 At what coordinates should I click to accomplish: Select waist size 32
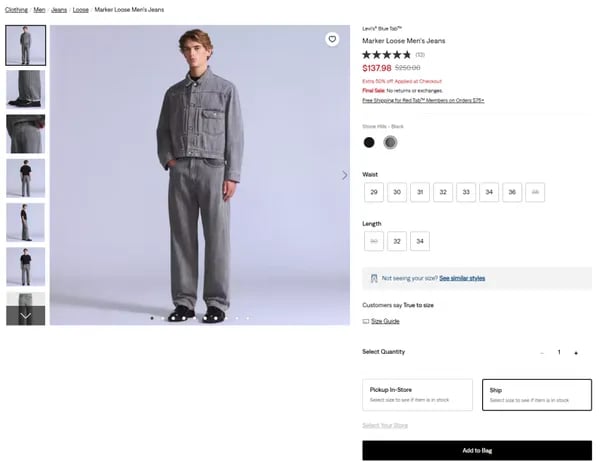(443, 192)
